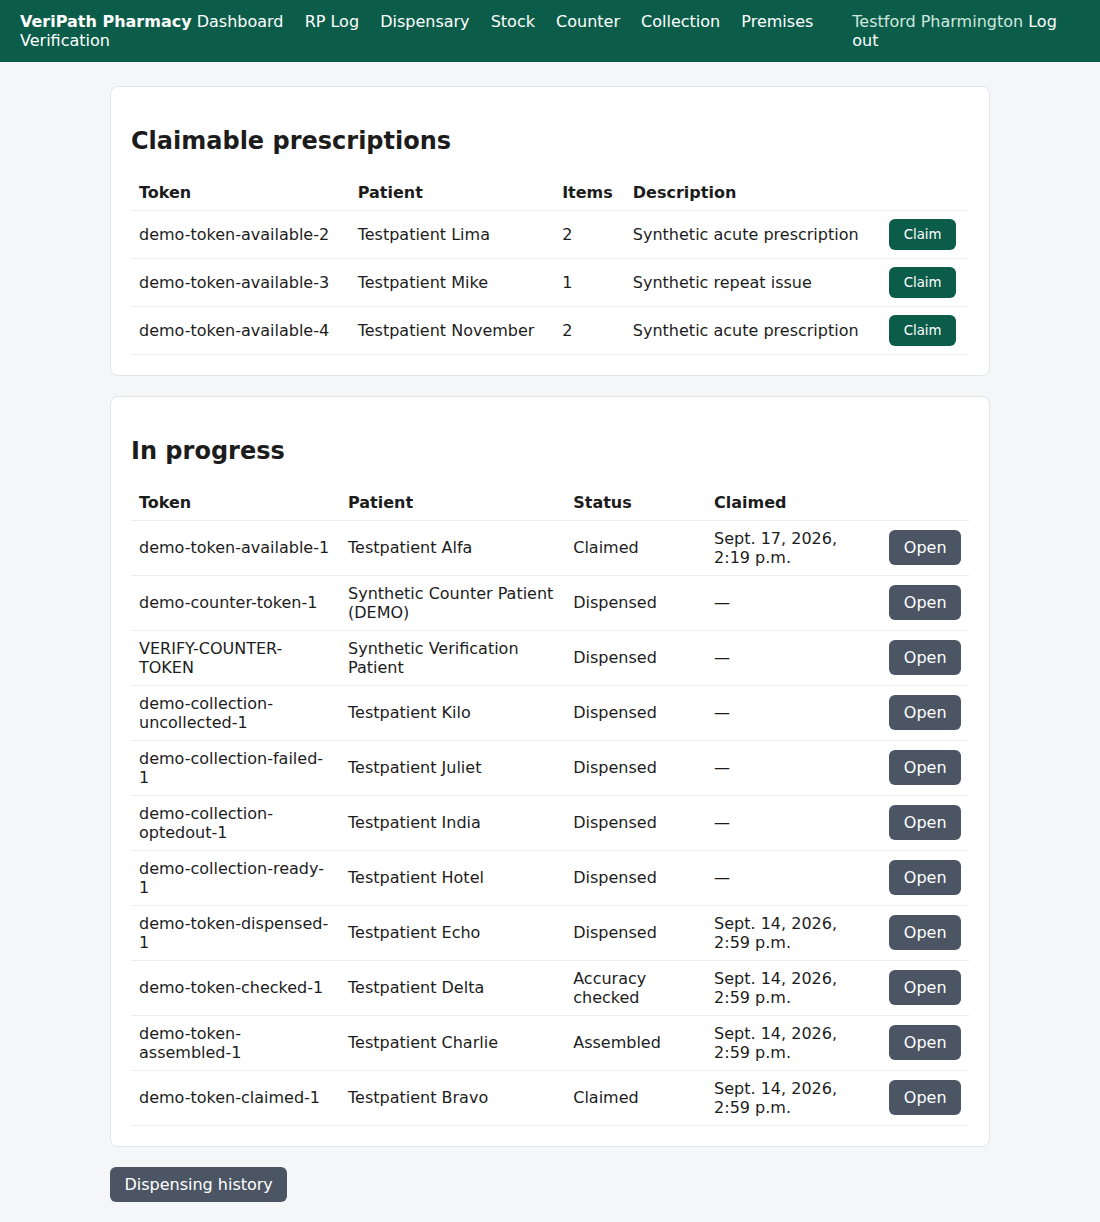Click the Description column header
Screen dimensions: 1100x1222
coord(684,192)
